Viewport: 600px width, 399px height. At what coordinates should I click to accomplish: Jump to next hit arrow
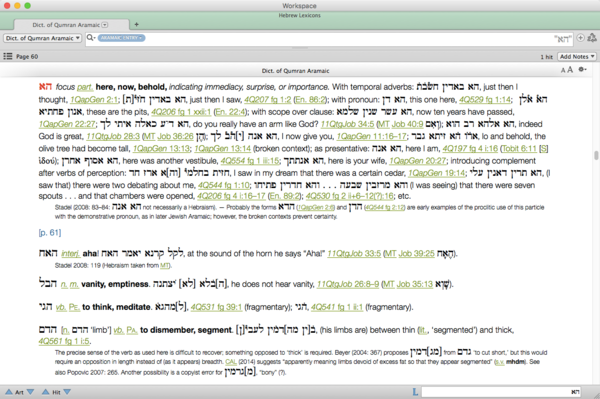click(x=67, y=392)
